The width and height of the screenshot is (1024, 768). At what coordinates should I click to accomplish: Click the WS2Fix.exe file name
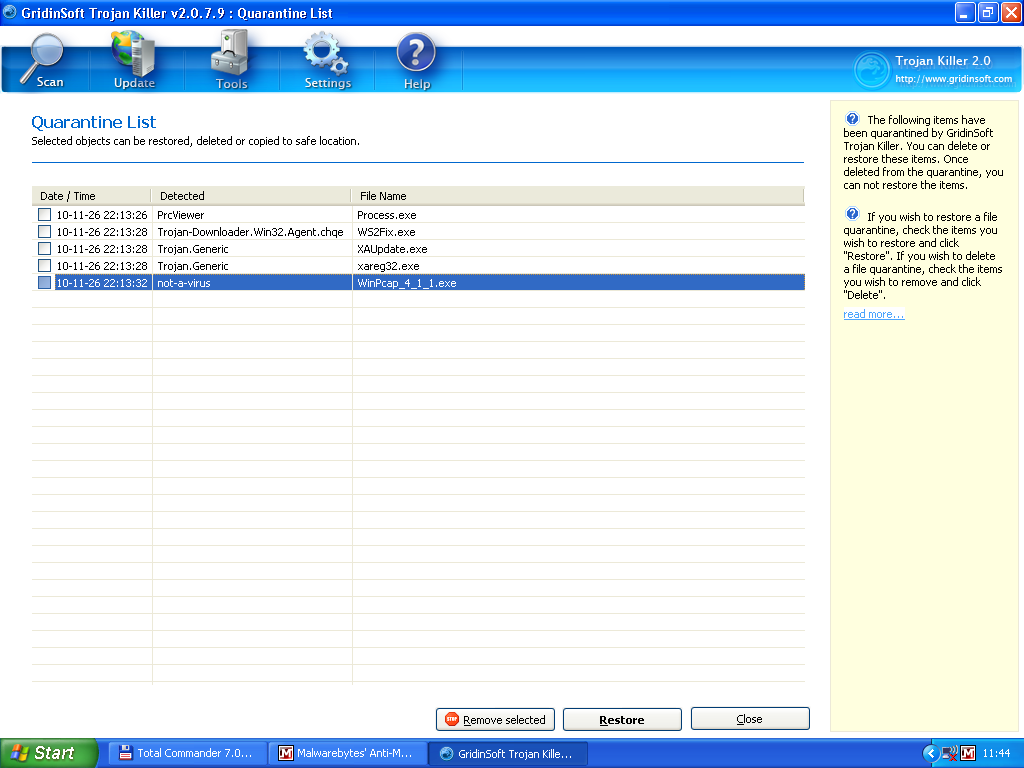(386, 232)
